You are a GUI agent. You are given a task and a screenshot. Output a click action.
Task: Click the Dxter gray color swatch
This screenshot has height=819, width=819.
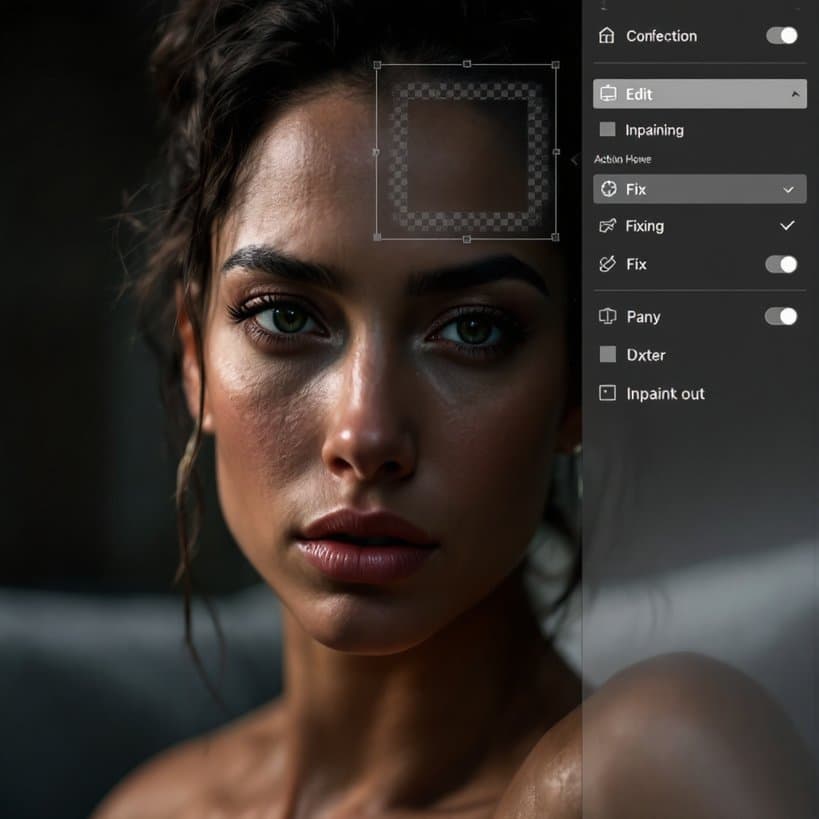click(x=607, y=354)
